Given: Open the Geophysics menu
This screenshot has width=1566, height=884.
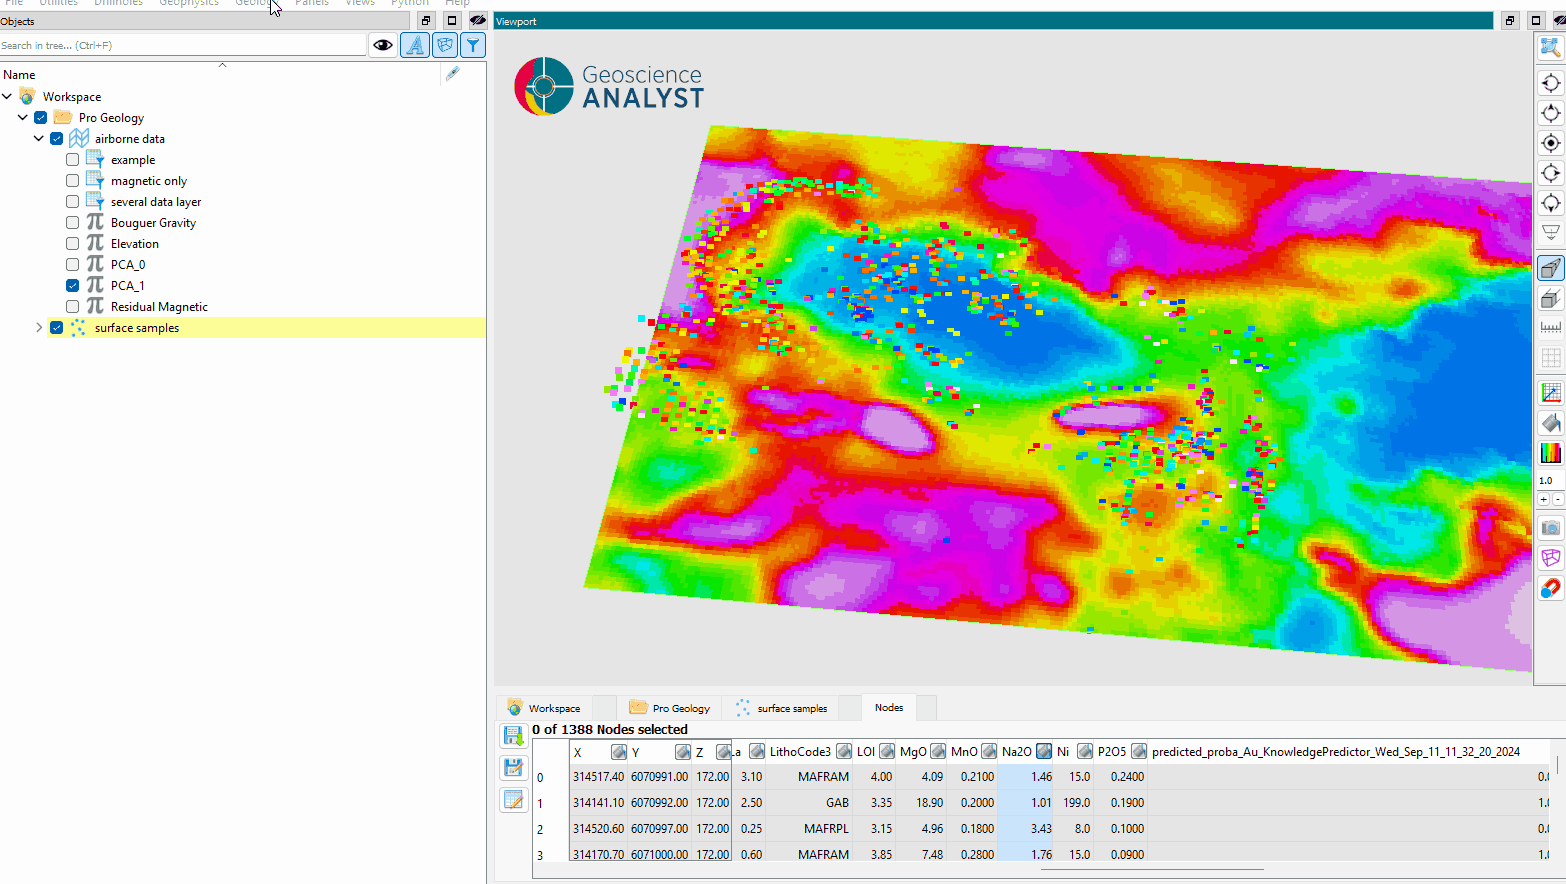Looking at the screenshot, I should click(189, 3).
